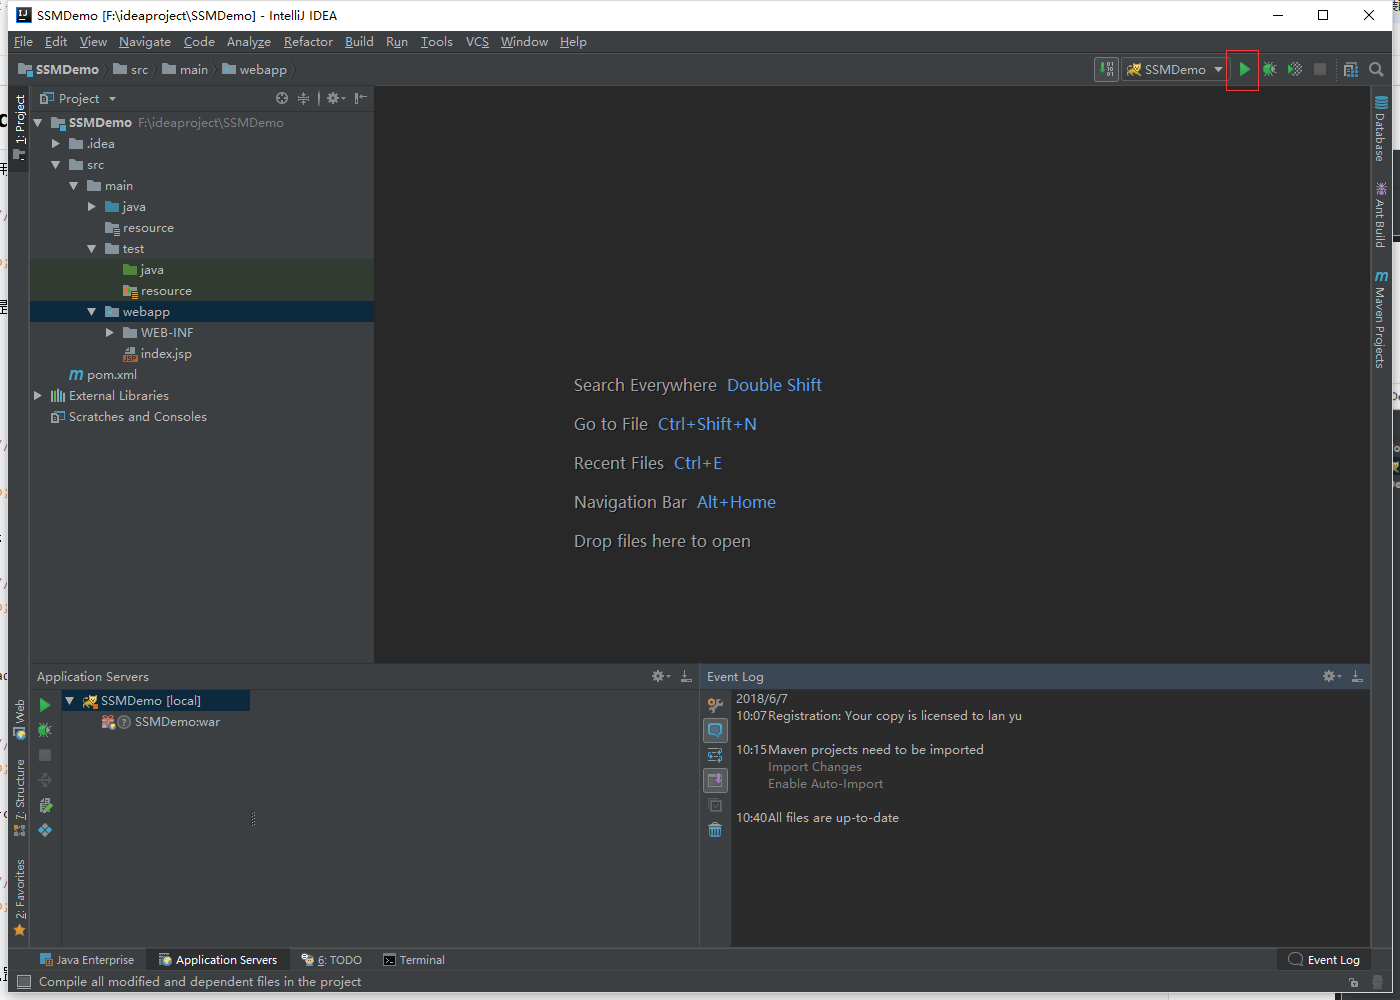Click Stop square in Application Servers panel
Viewport: 1400px width, 1000px height.
coord(44,755)
